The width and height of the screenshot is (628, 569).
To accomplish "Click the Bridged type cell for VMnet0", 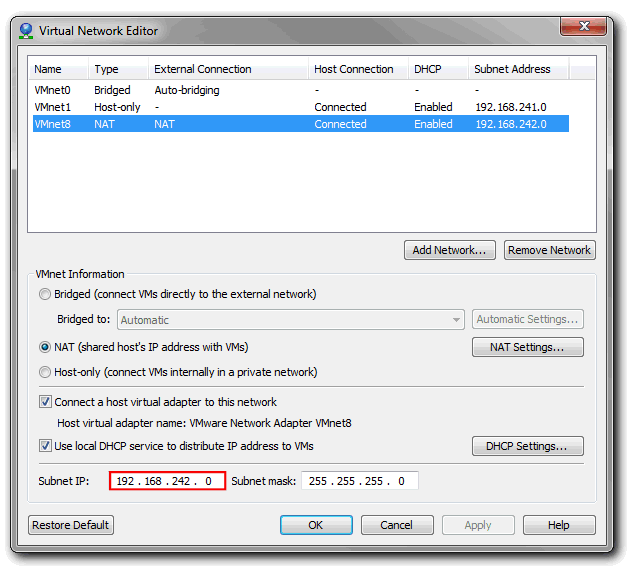I will pyautogui.click(x=112, y=90).
